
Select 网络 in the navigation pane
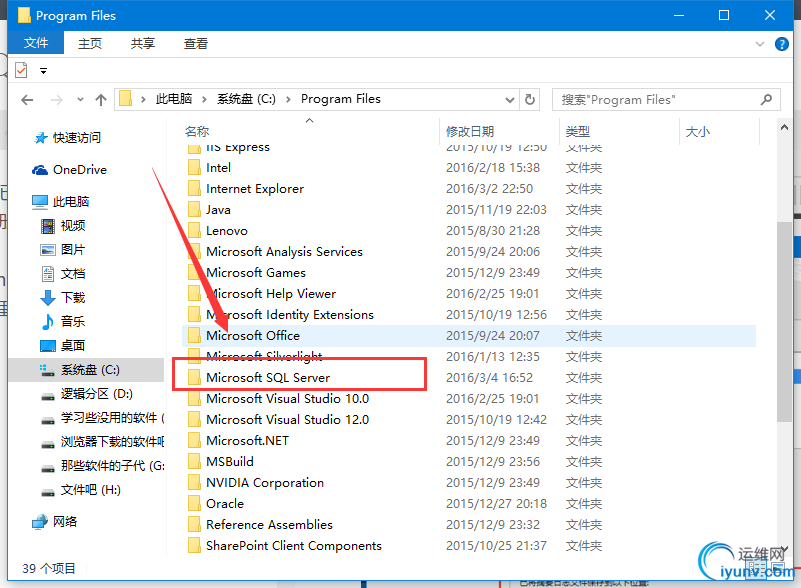tap(55, 522)
